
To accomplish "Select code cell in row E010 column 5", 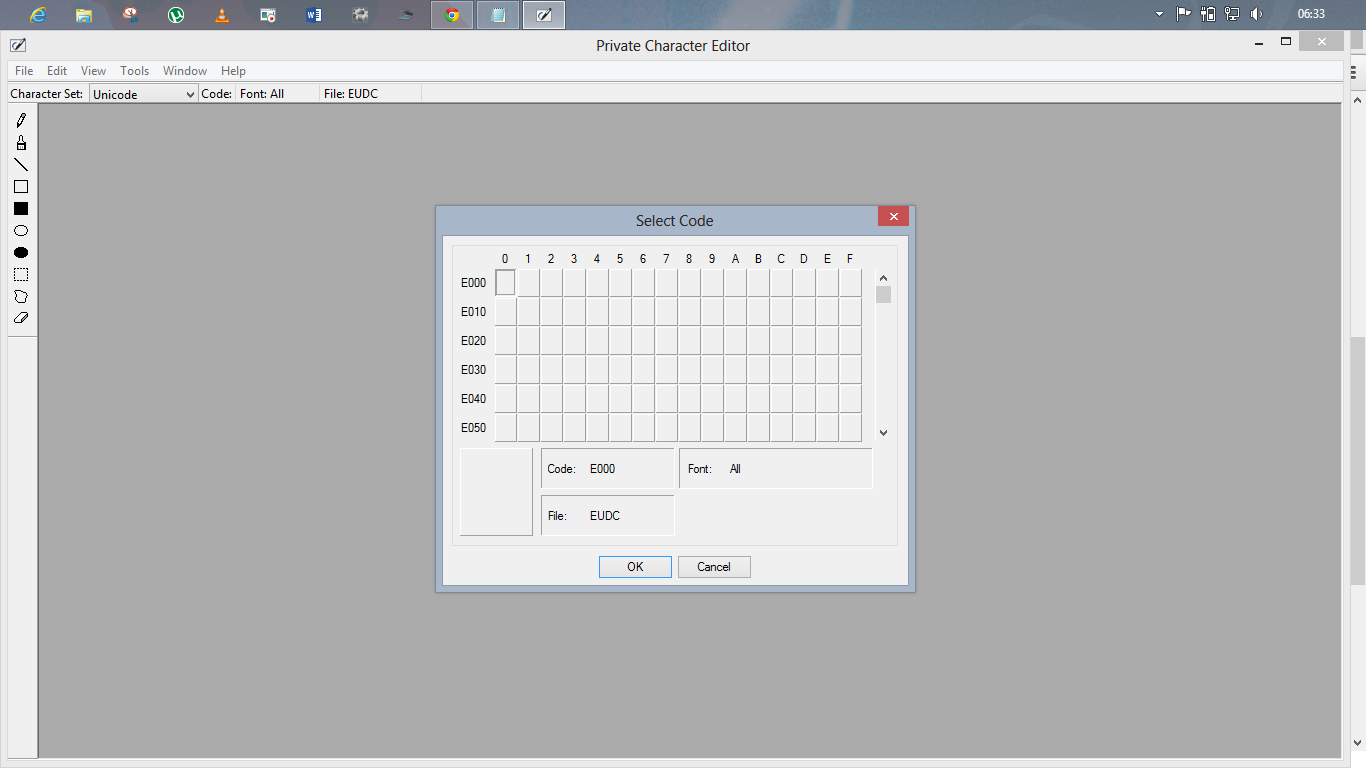I will point(620,312).
